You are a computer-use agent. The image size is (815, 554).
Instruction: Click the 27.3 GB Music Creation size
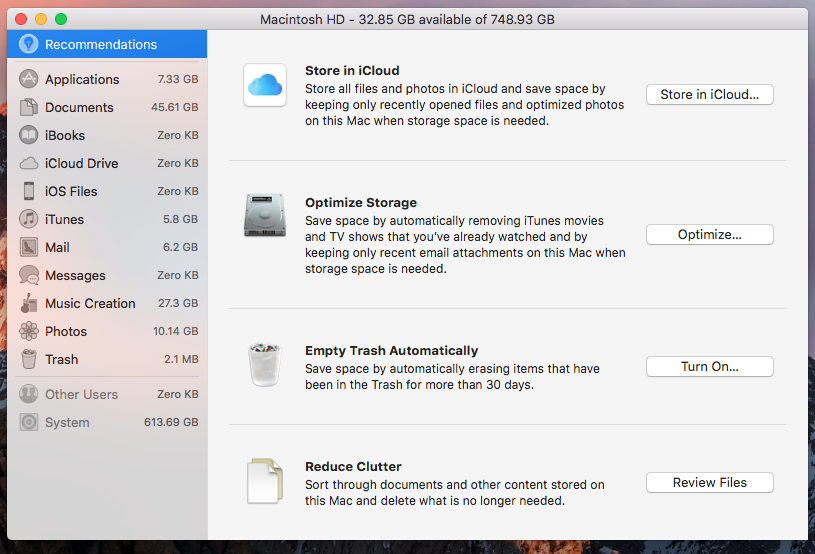click(x=178, y=303)
